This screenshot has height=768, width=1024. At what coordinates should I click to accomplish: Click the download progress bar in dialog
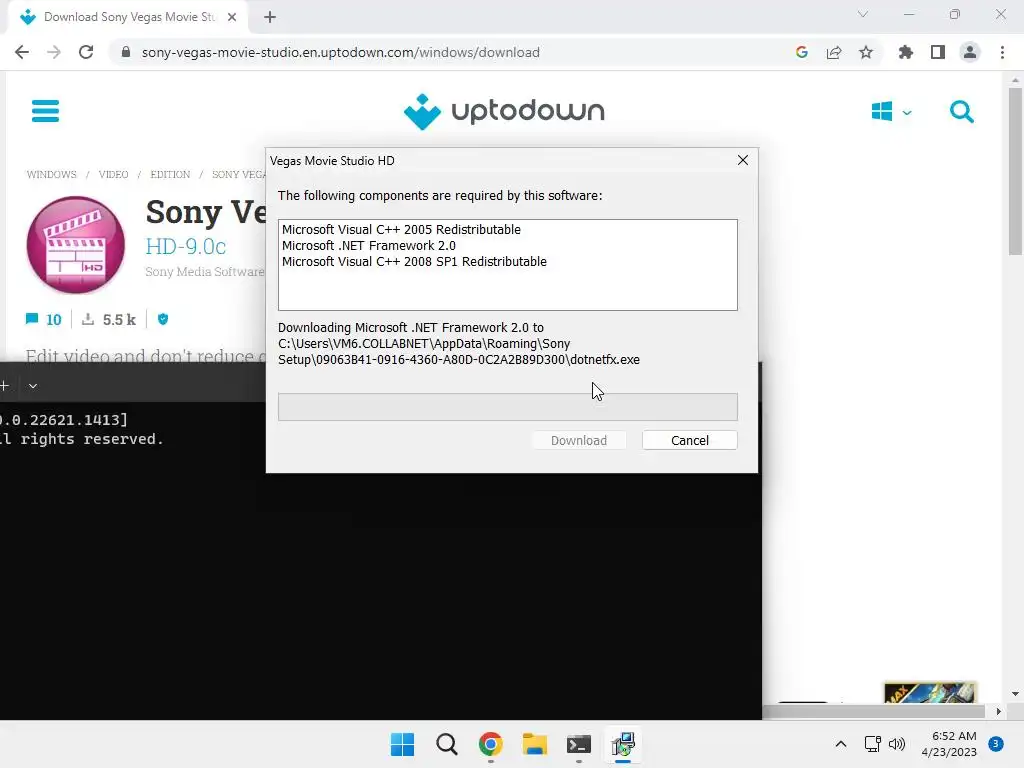[507, 406]
